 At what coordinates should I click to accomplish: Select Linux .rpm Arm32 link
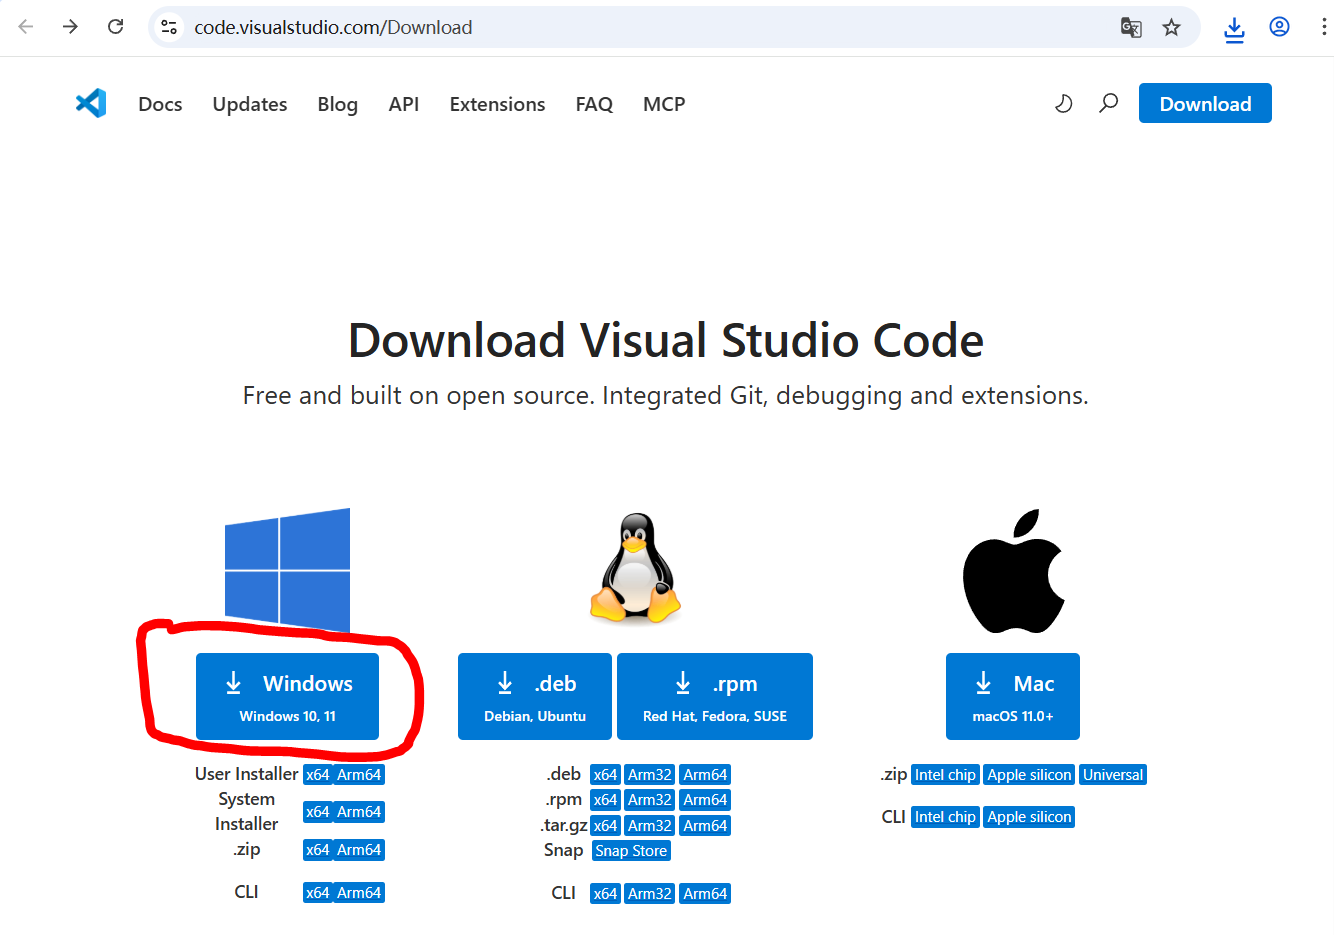pos(650,800)
